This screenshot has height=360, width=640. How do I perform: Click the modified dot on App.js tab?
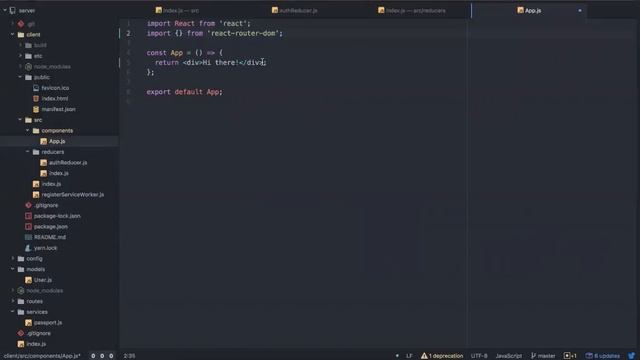[x=580, y=11]
